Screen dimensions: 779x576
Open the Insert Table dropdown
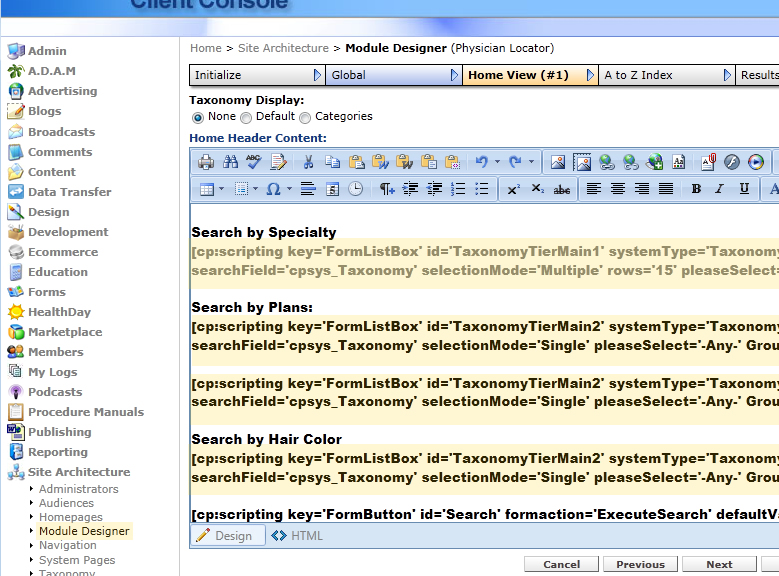[222, 189]
